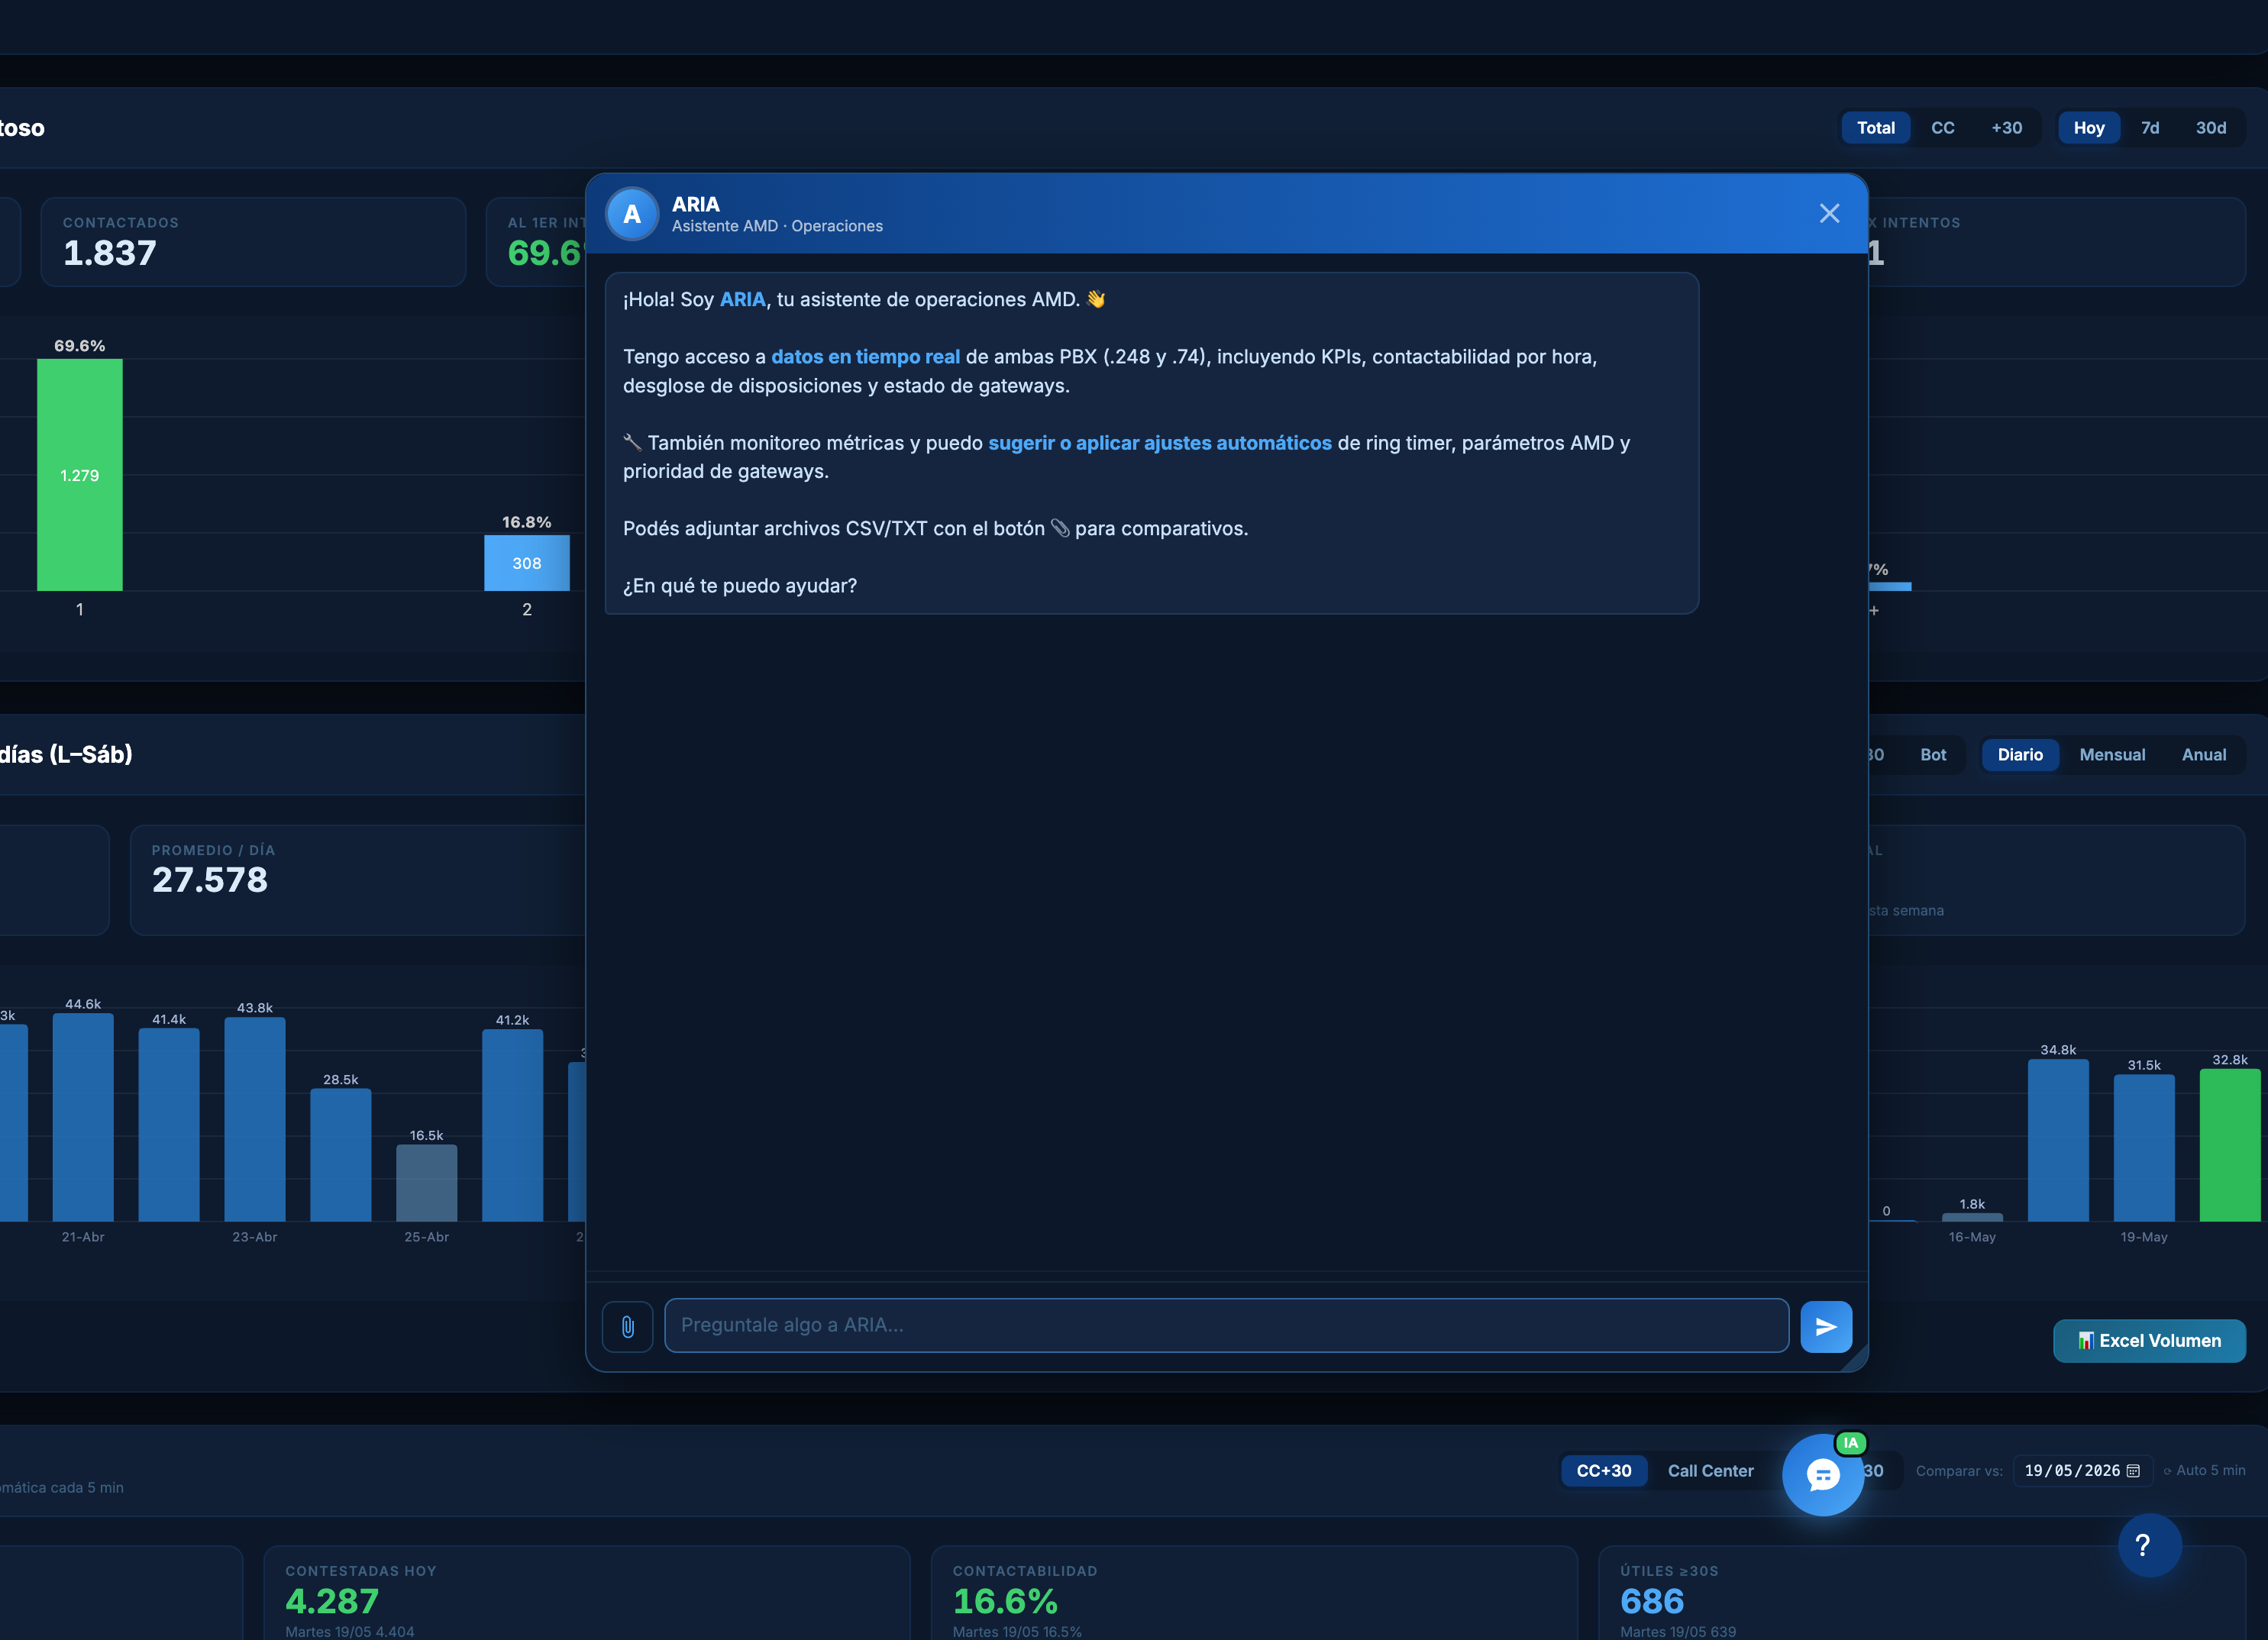Viewport: 2268px width, 1640px height.
Task: Click the 'Asistente AMD · Operaciones' subtitle
Action: 777,226
